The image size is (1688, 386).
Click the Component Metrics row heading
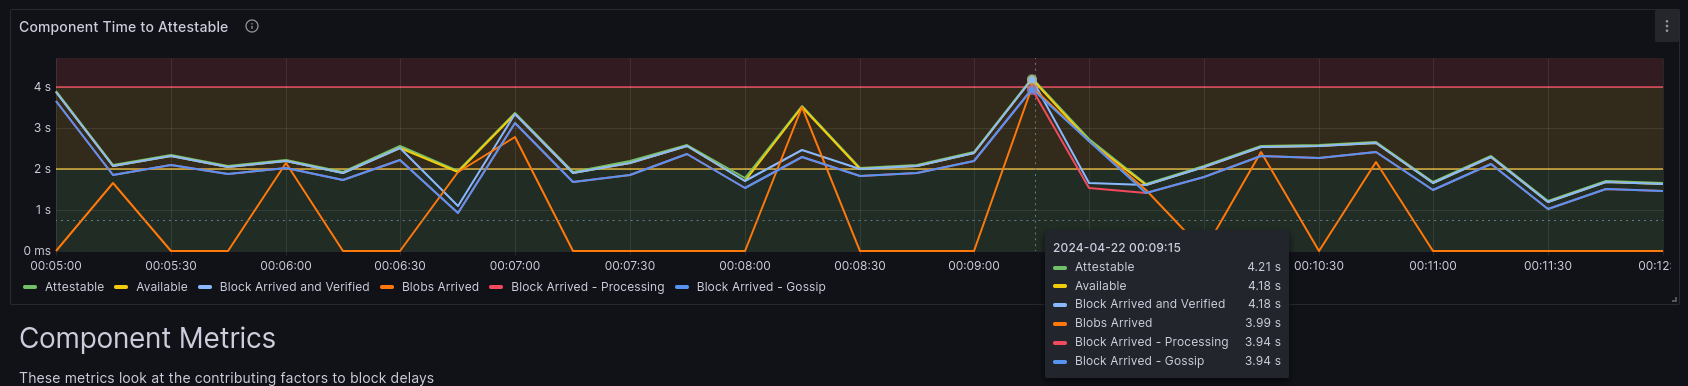point(147,338)
